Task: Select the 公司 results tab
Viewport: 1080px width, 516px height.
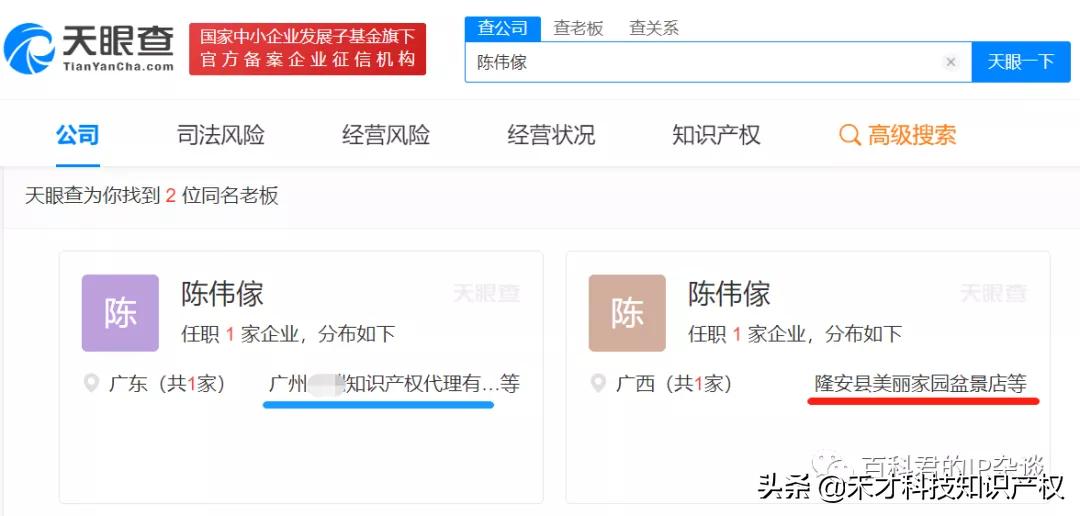Action: [x=78, y=134]
